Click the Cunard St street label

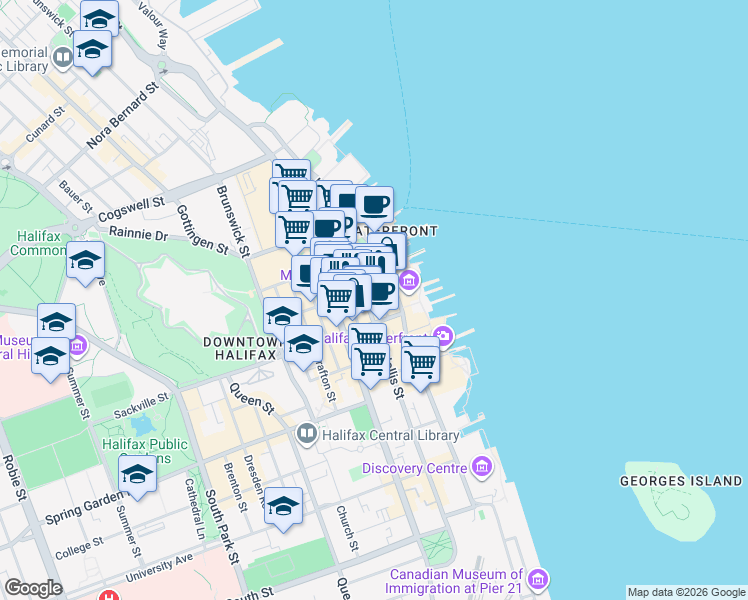(45, 124)
